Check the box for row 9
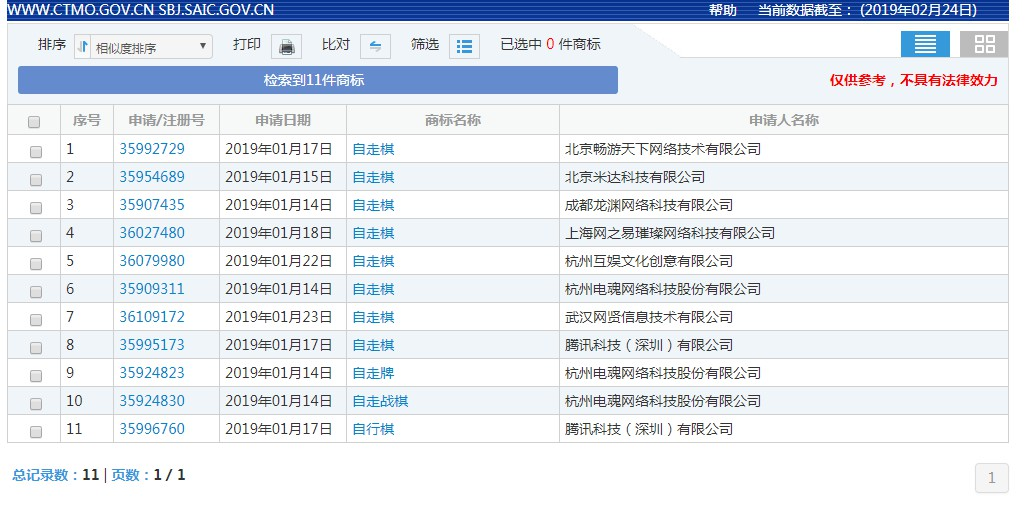The width and height of the screenshot is (1025, 507). pyautogui.click(x=35, y=376)
